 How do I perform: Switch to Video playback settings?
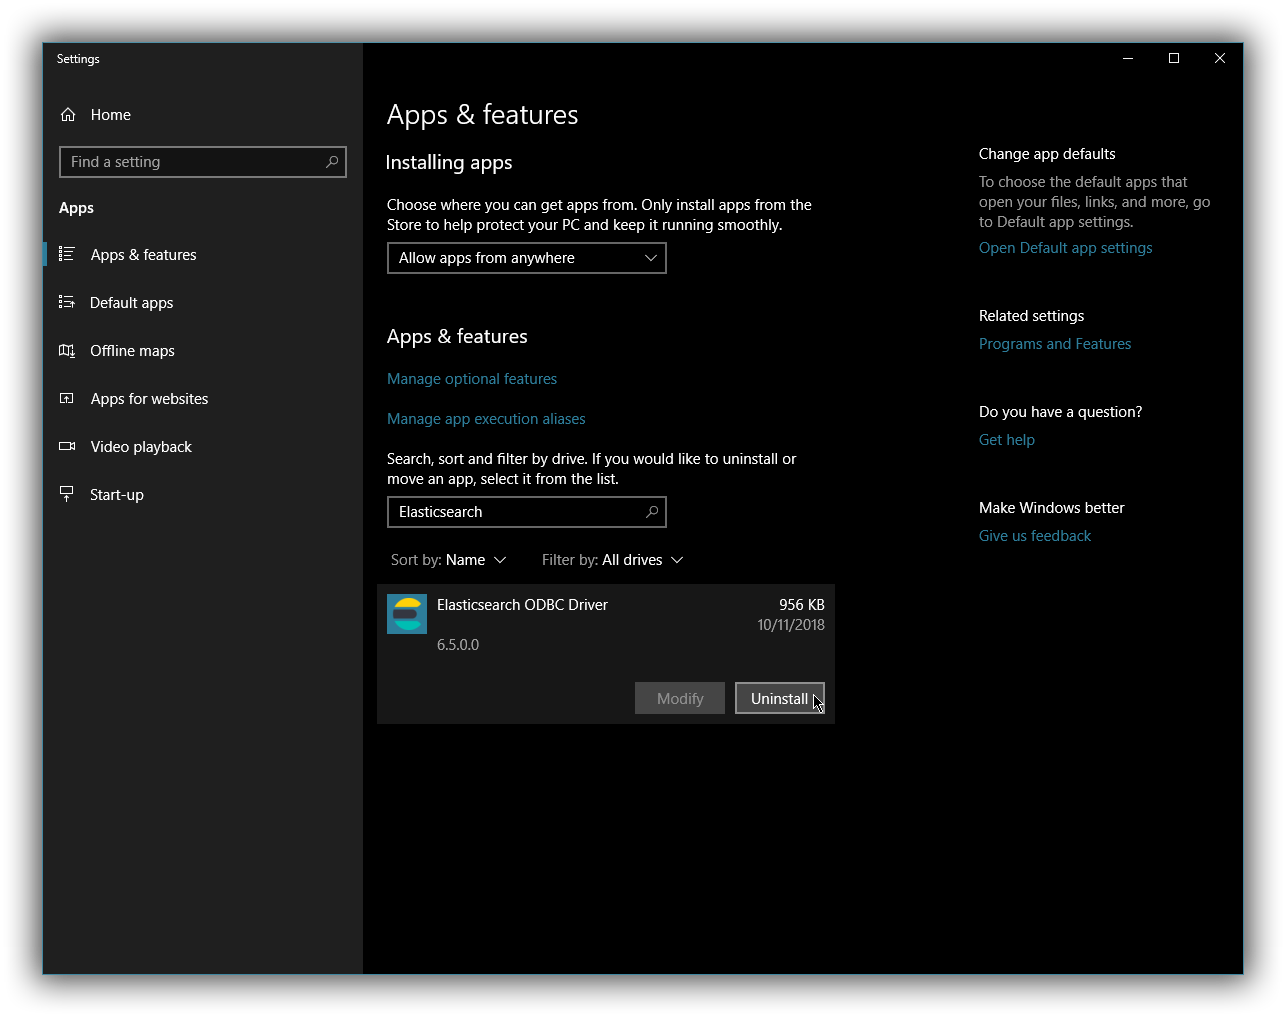point(141,447)
